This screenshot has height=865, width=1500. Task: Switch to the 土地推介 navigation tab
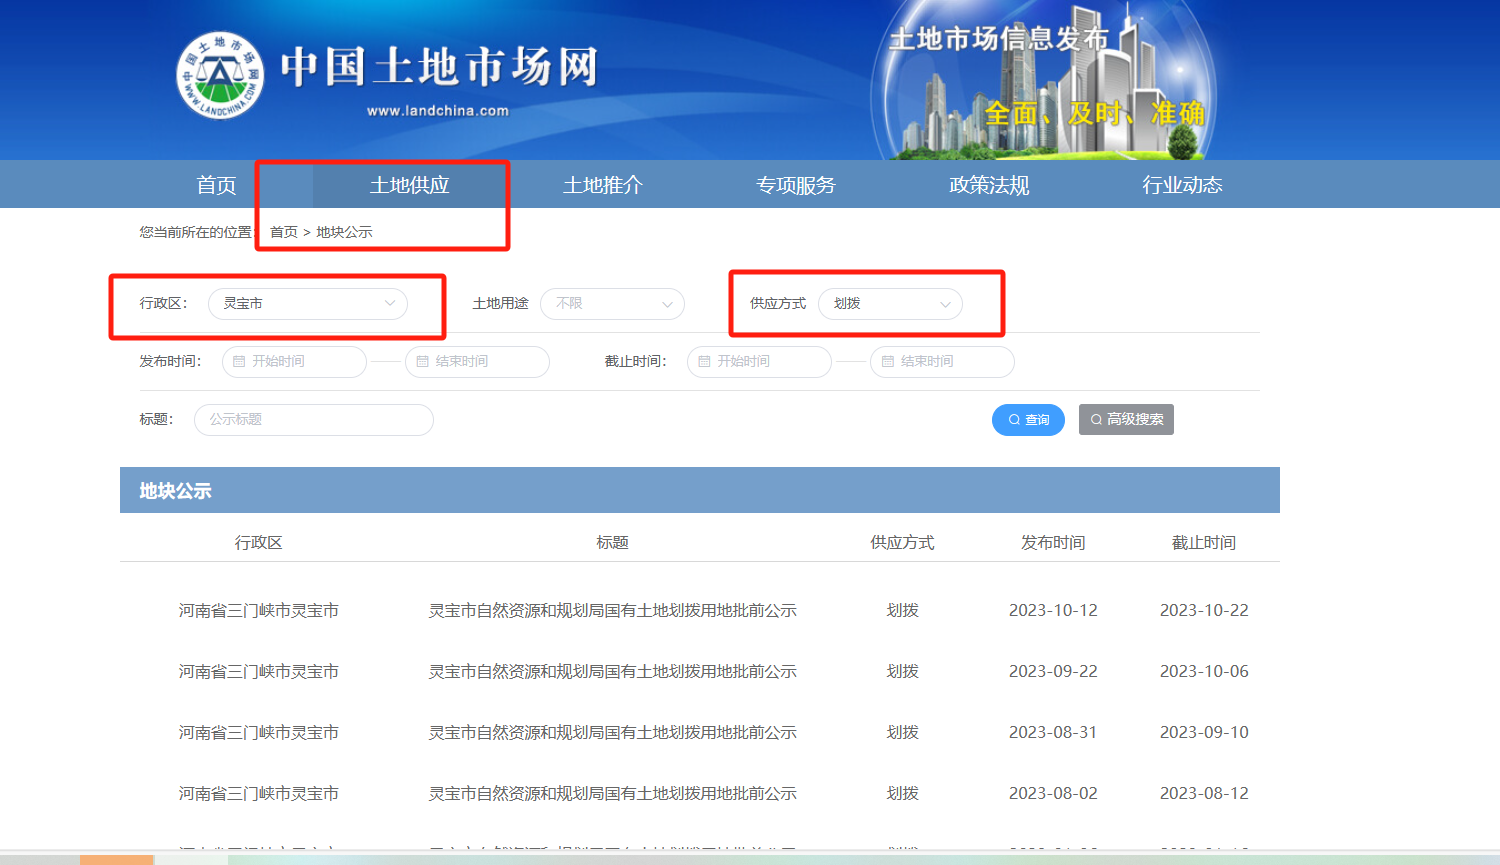coord(603,185)
